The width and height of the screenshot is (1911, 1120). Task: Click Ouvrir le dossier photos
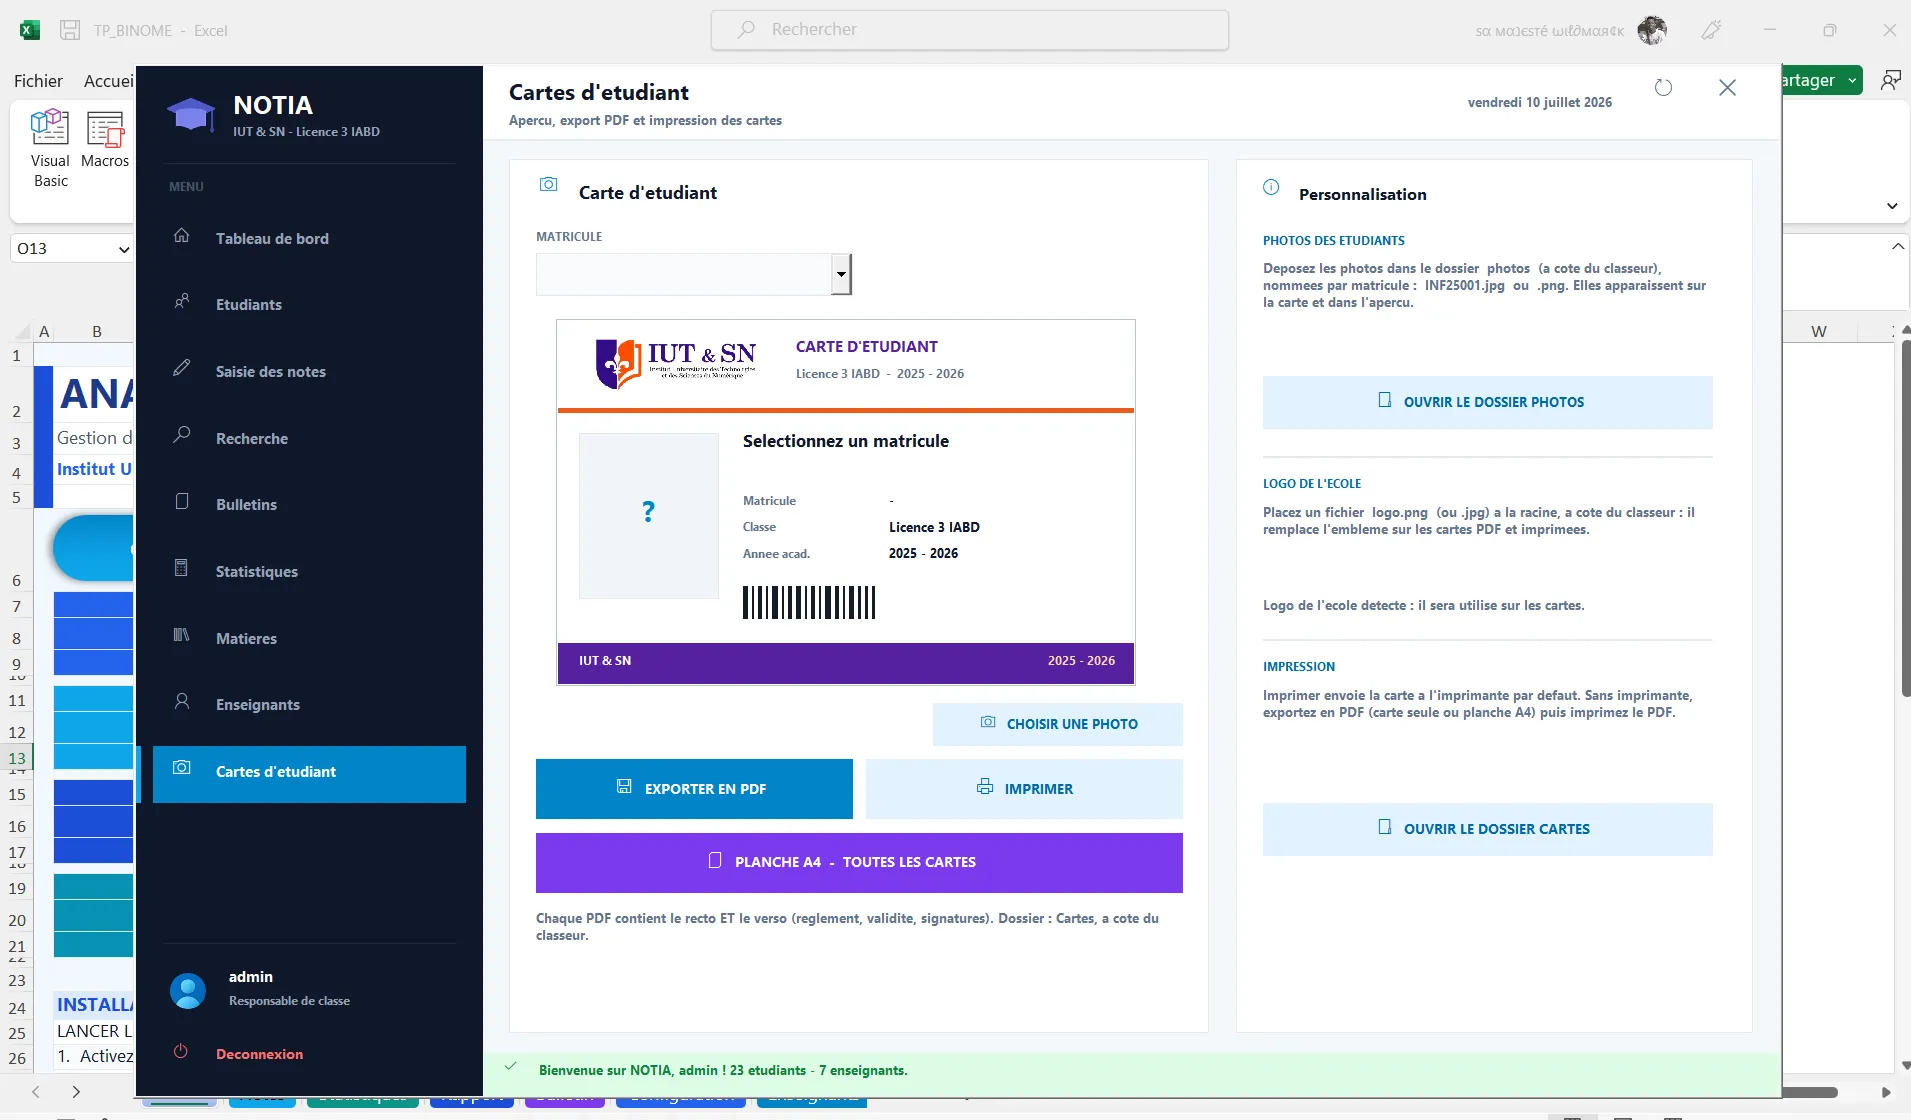(1487, 402)
